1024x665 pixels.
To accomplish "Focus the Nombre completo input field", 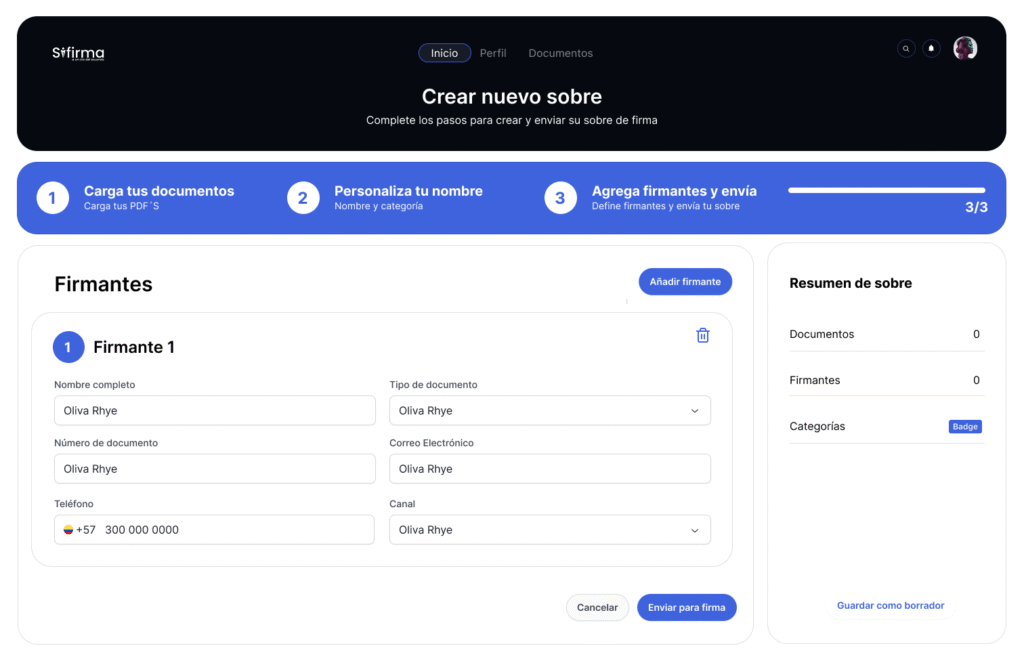I will (214, 410).
